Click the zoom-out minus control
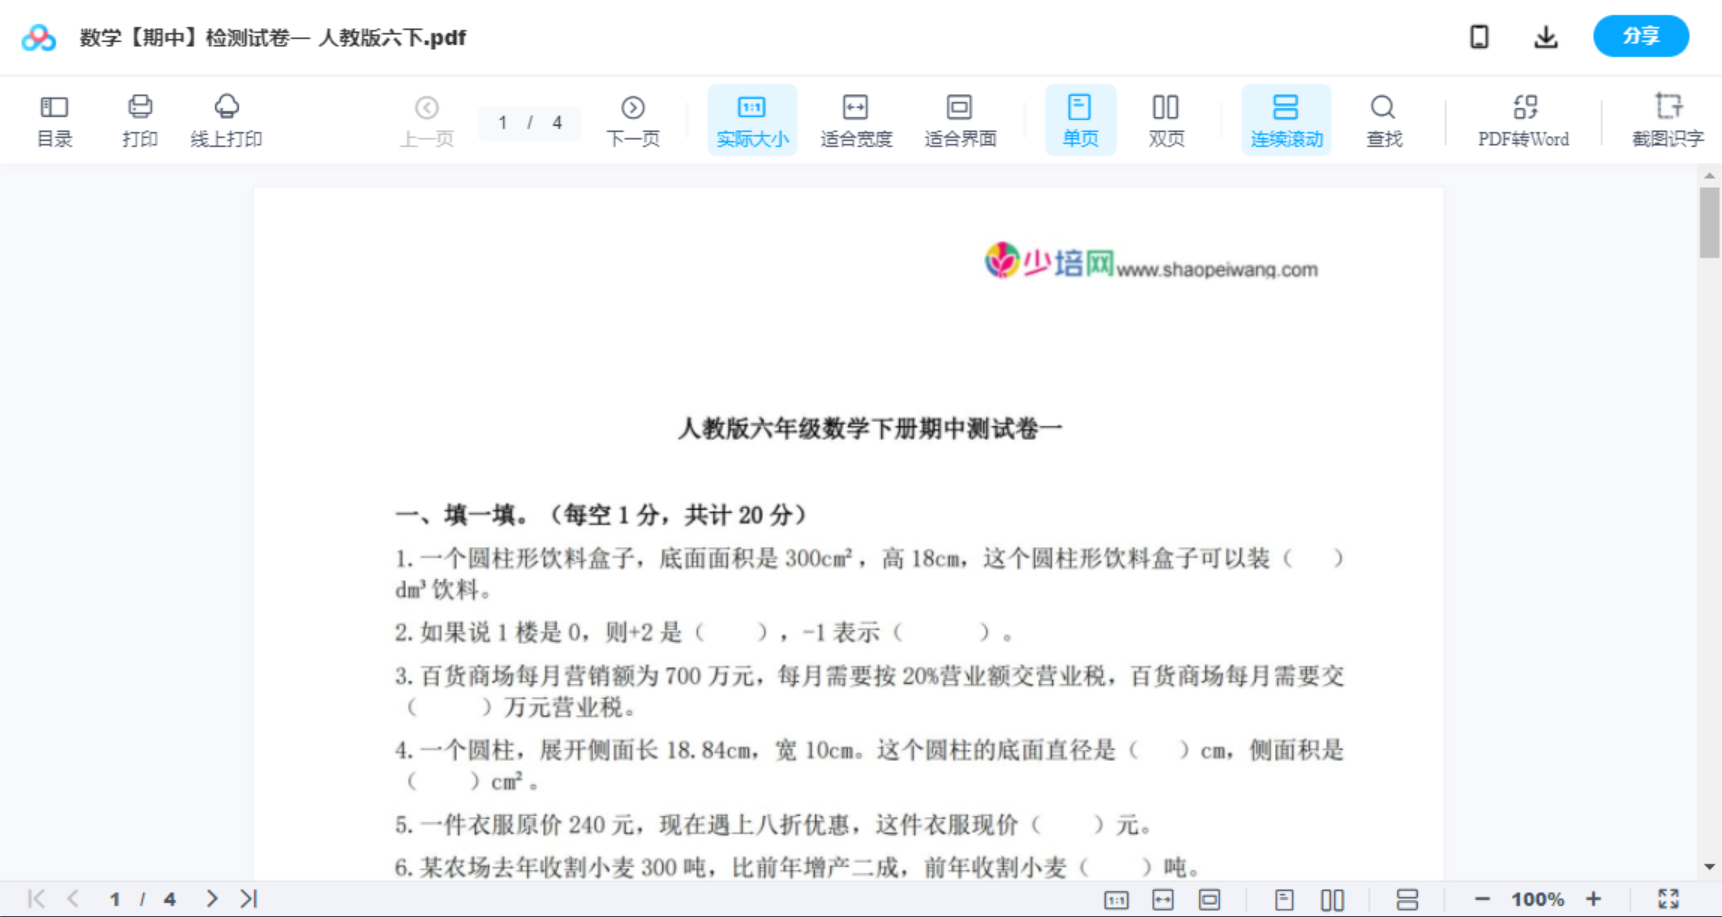The height and width of the screenshot is (917, 1722). pyautogui.click(x=1481, y=898)
